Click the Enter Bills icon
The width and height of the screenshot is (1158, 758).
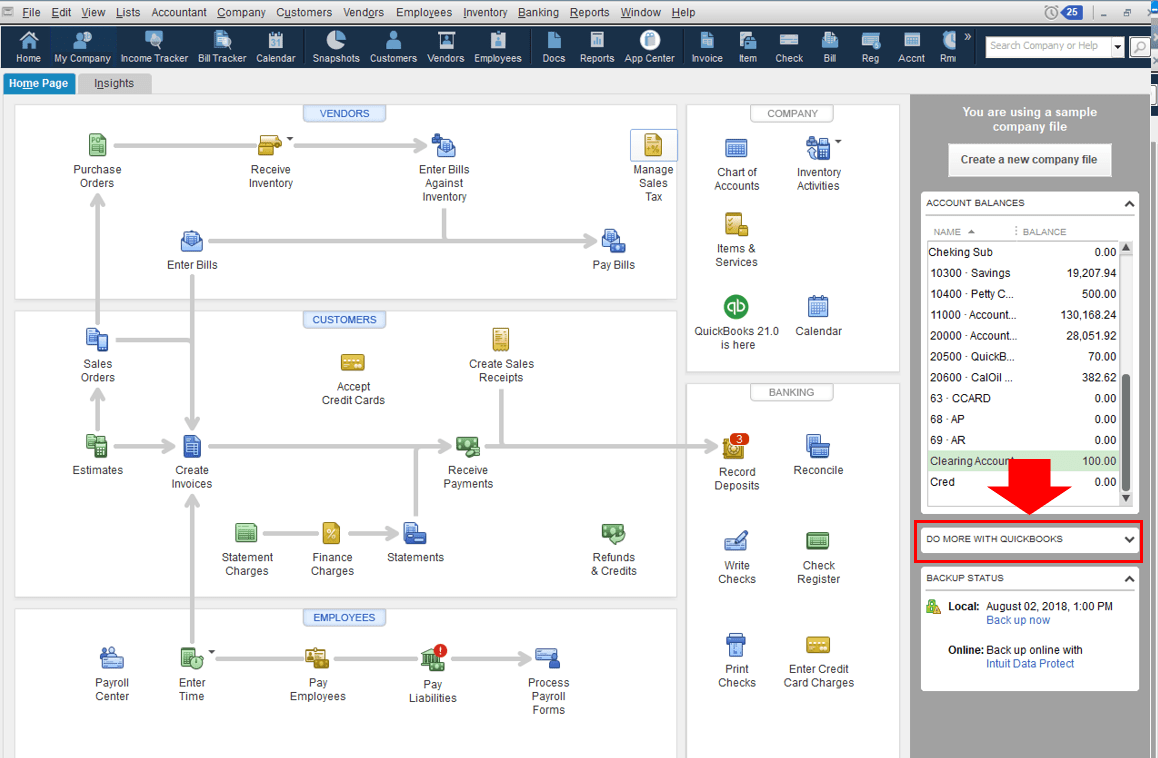tap(192, 241)
